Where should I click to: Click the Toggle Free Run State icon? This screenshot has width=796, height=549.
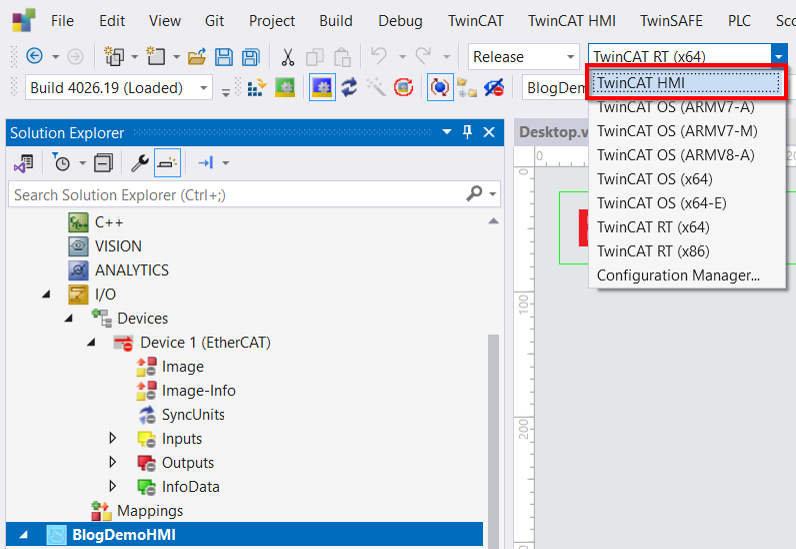[x=404, y=88]
